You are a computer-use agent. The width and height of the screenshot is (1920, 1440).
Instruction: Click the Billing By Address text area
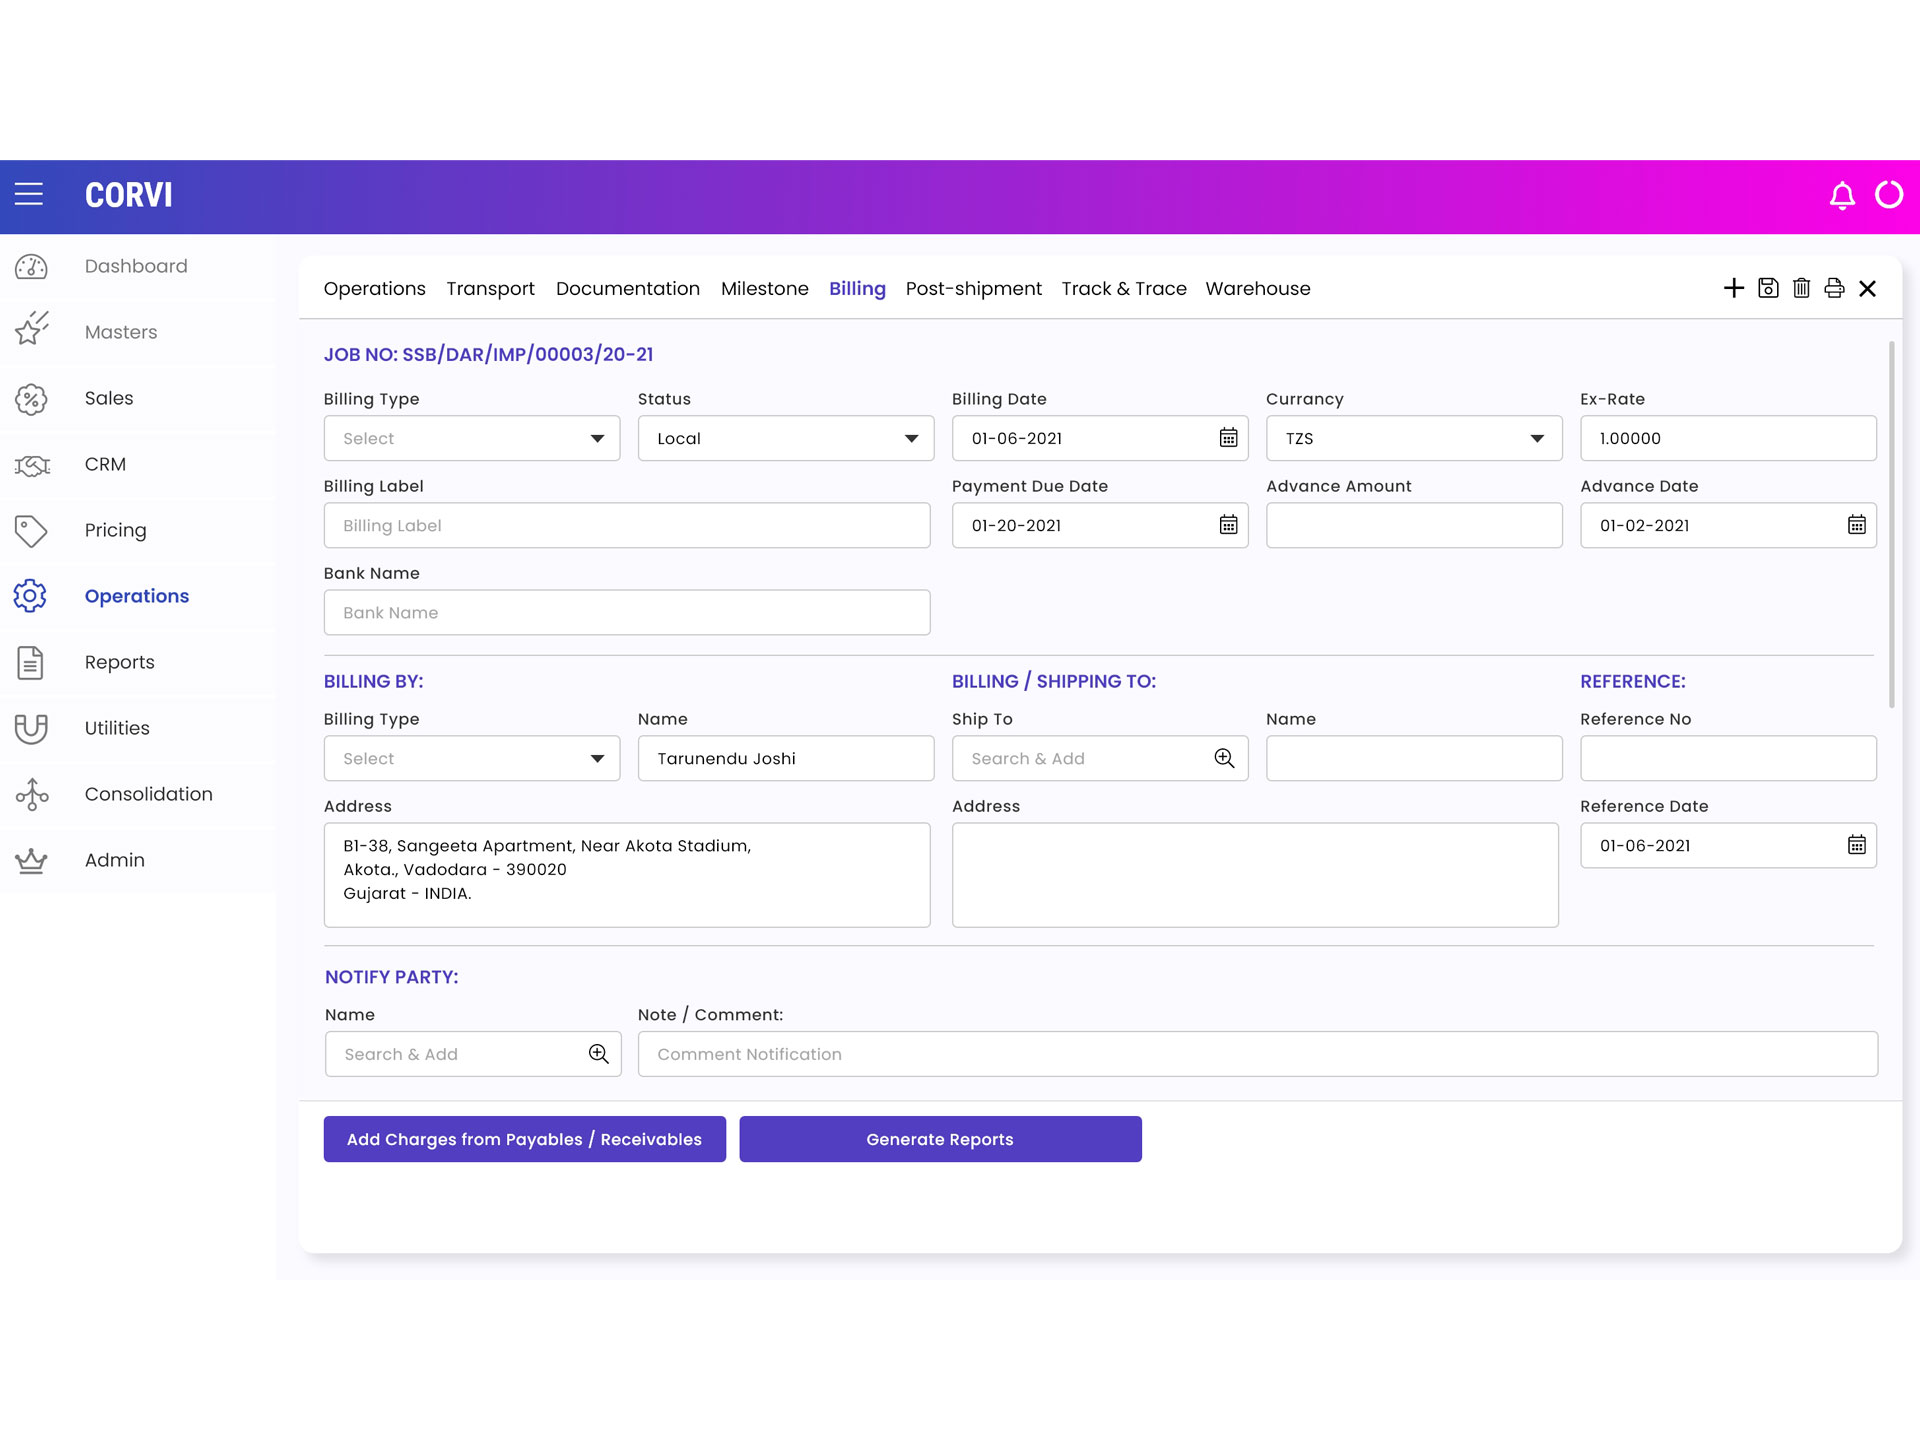[x=627, y=875]
